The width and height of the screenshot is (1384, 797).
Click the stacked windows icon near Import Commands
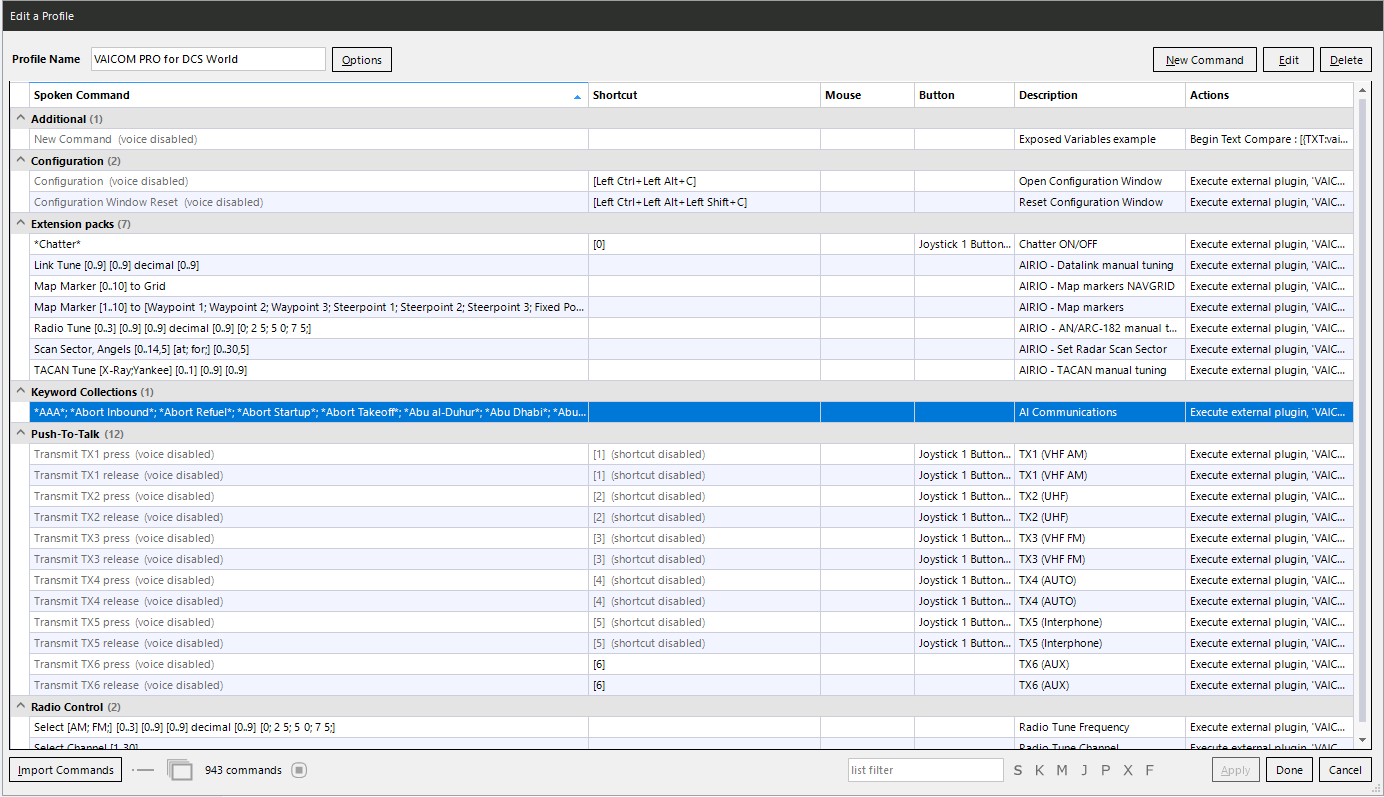179,770
